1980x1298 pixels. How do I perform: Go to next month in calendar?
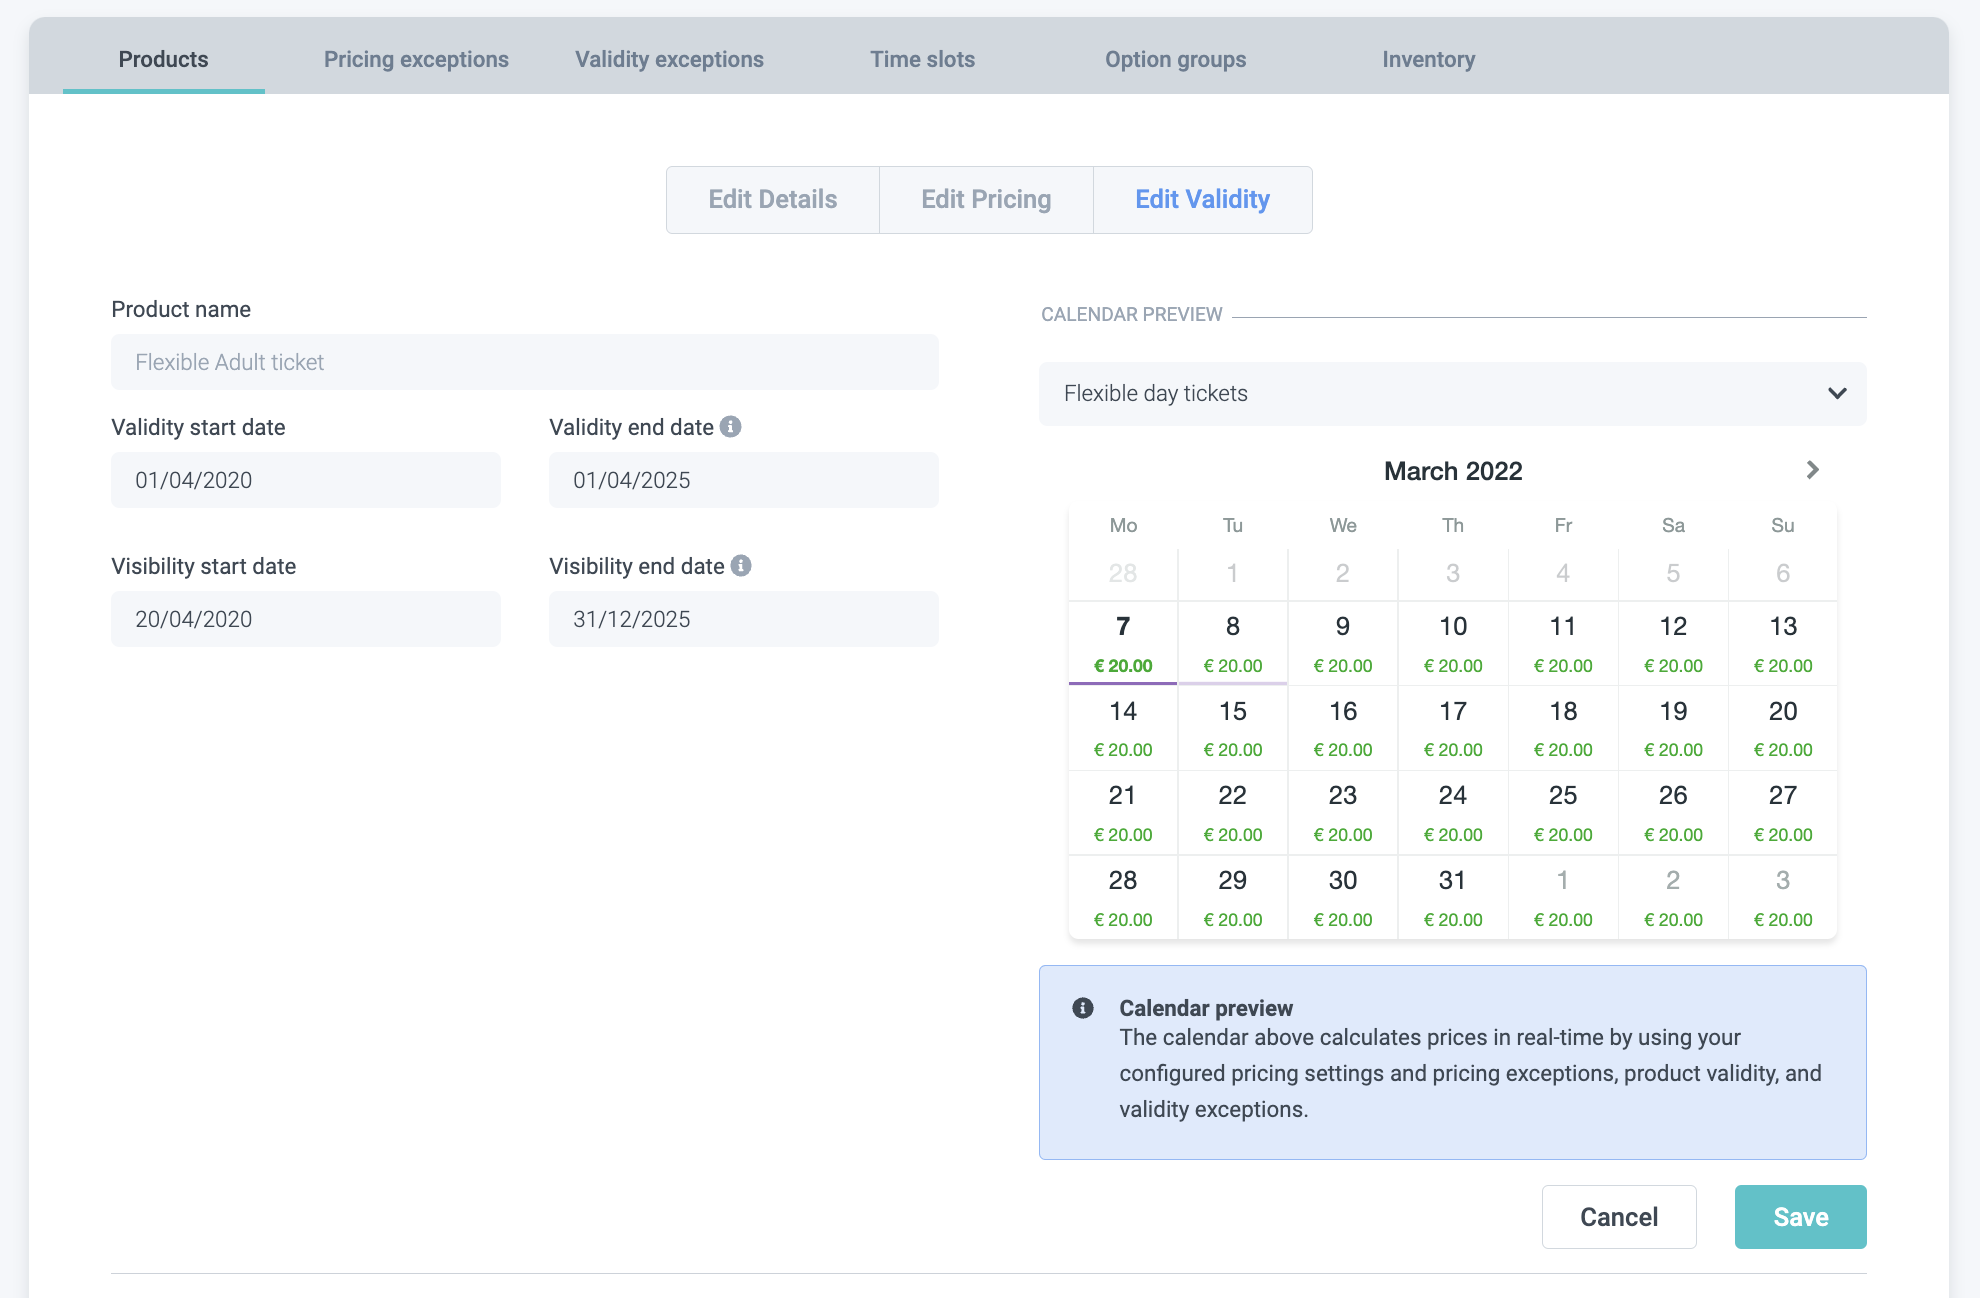tap(1812, 470)
